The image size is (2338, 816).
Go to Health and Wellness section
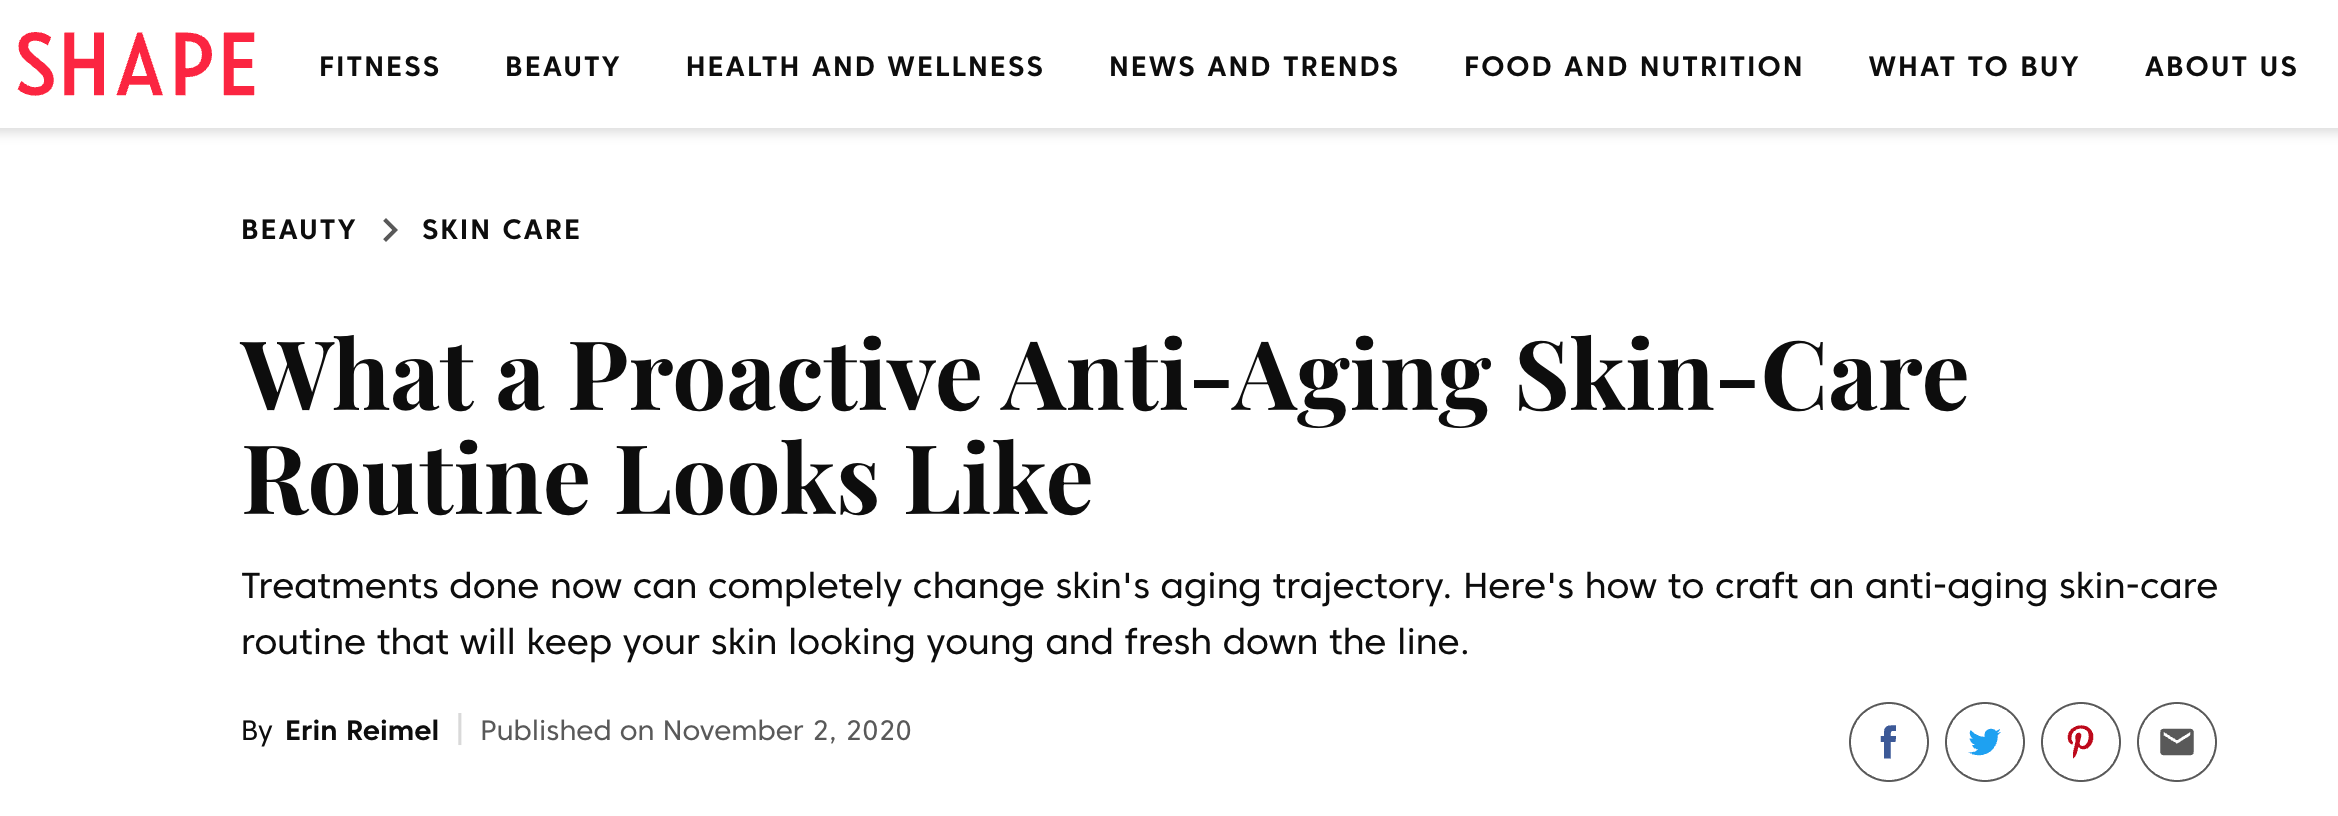pos(865,67)
